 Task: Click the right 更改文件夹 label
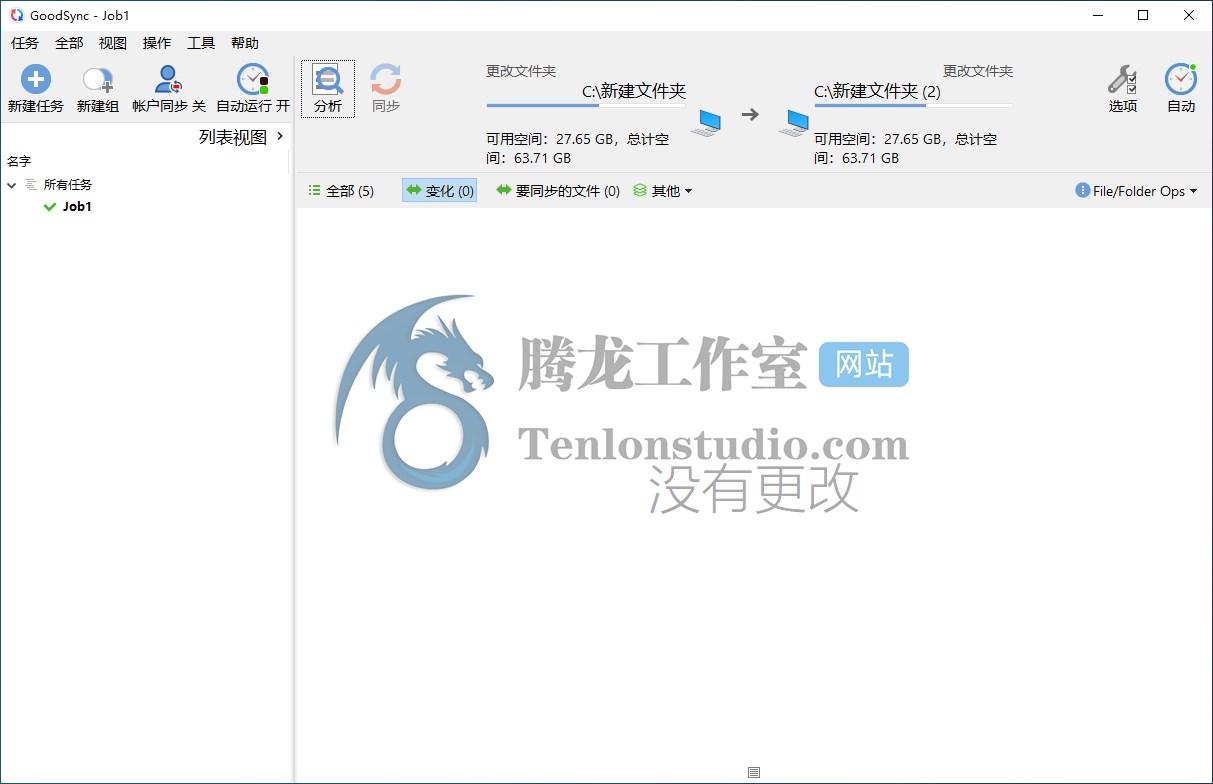[x=978, y=71]
